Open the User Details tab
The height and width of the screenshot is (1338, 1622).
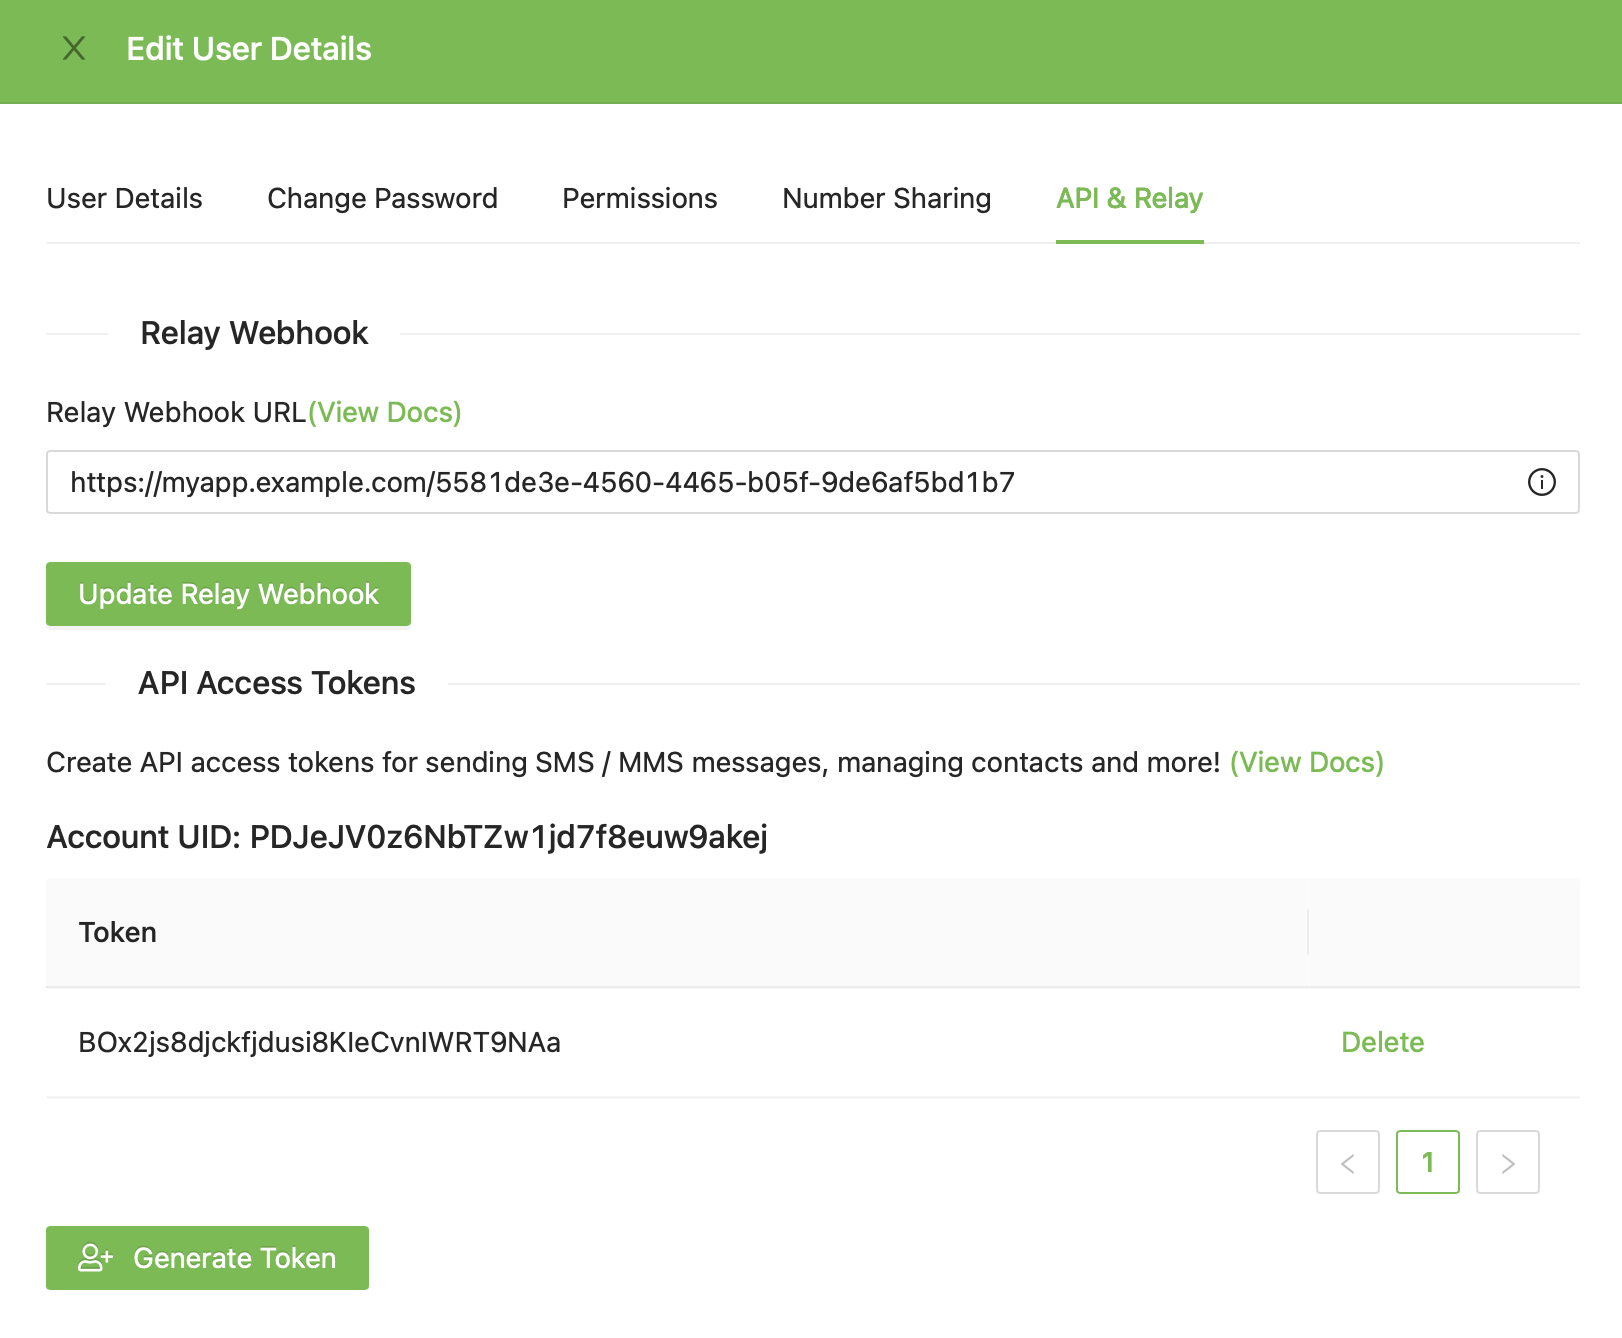click(x=125, y=198)
